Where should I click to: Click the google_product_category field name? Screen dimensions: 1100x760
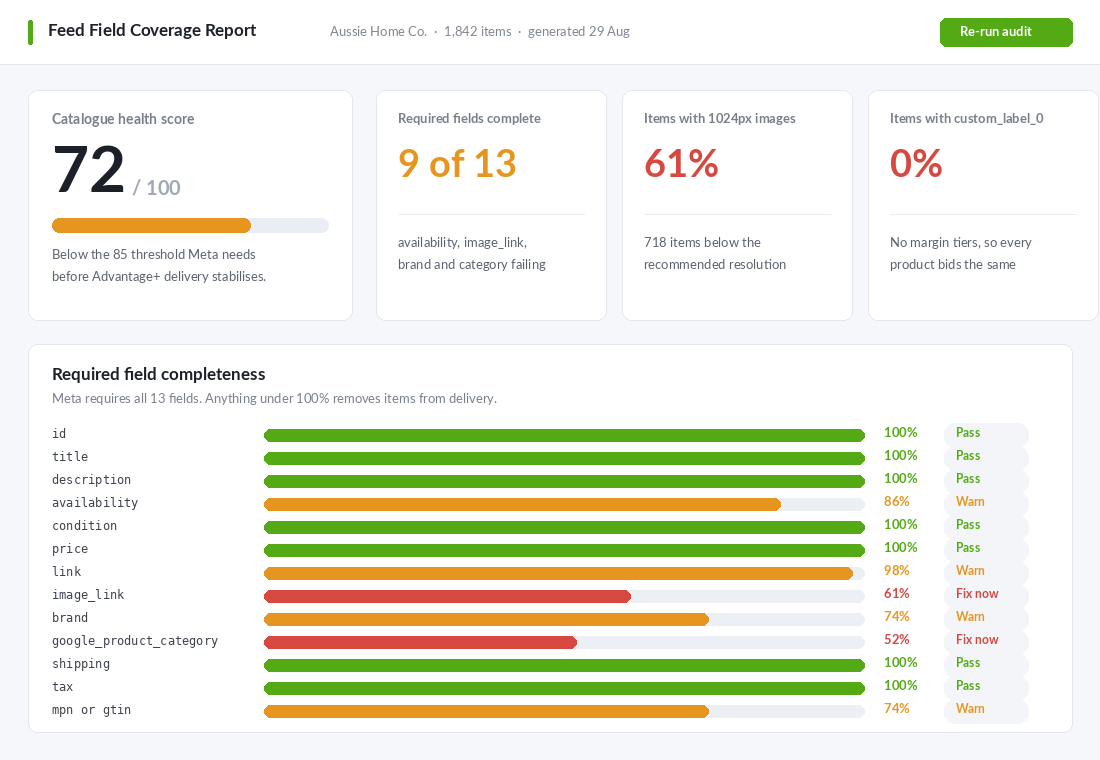[135, 641]
